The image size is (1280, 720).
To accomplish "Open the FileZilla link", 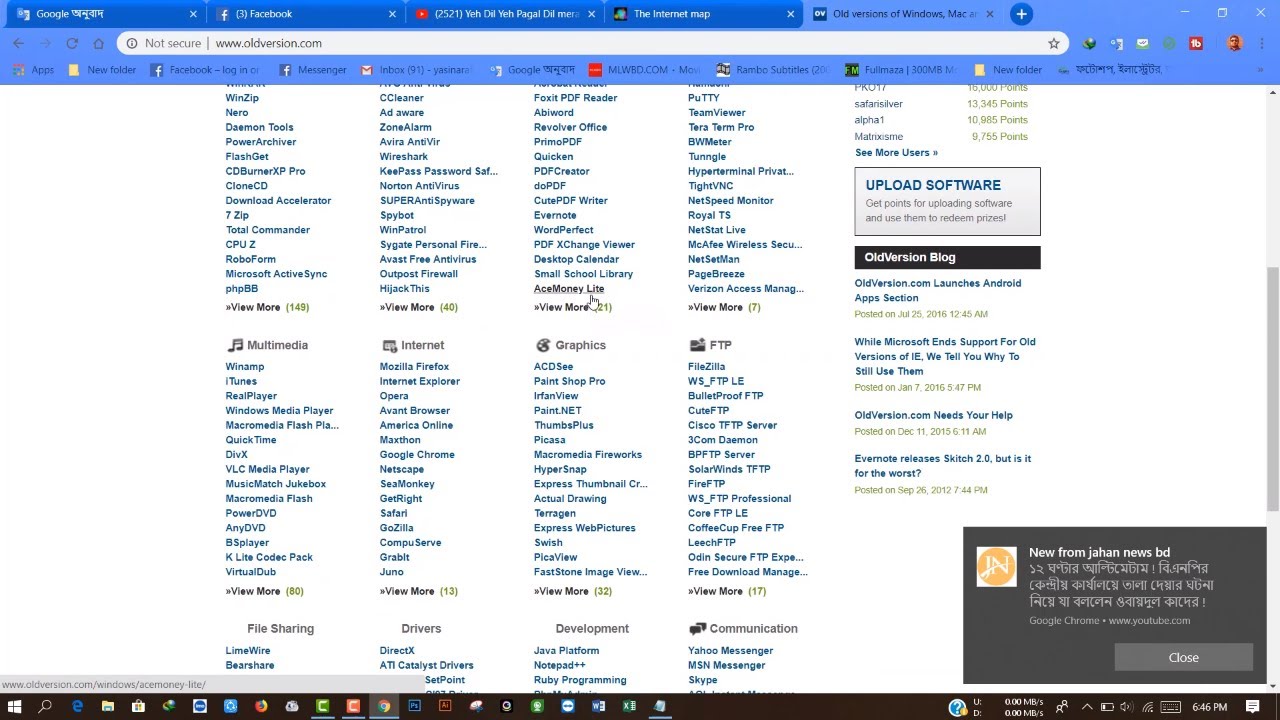I will [x=706, y=366].
